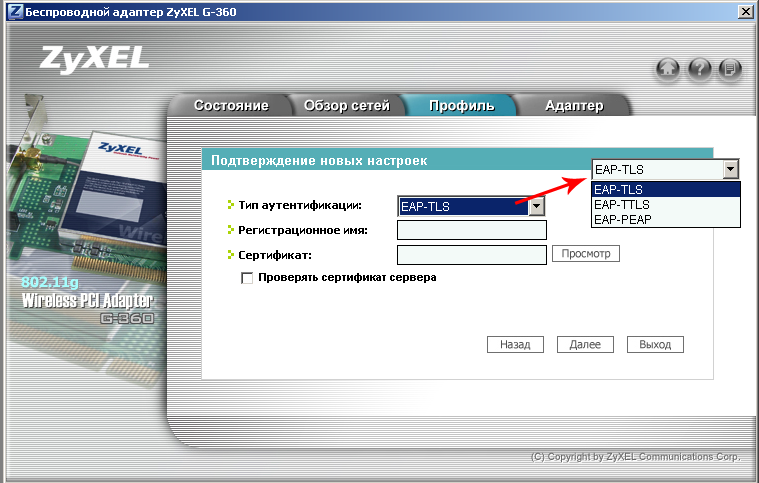Image resolution: width=759 pixels, height=483 pixels.
Task: Exit using the Выход button
Action: point(655,345)
